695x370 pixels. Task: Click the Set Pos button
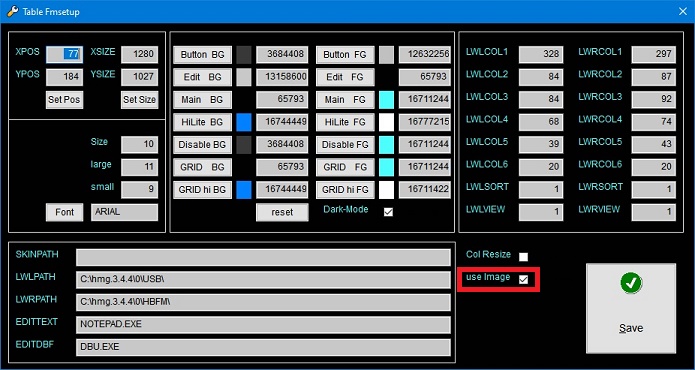(64, 100)
